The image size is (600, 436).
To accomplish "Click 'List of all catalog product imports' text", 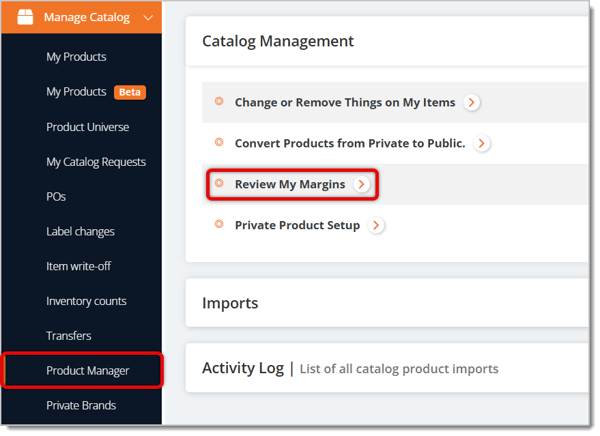I will pos(399,369).
